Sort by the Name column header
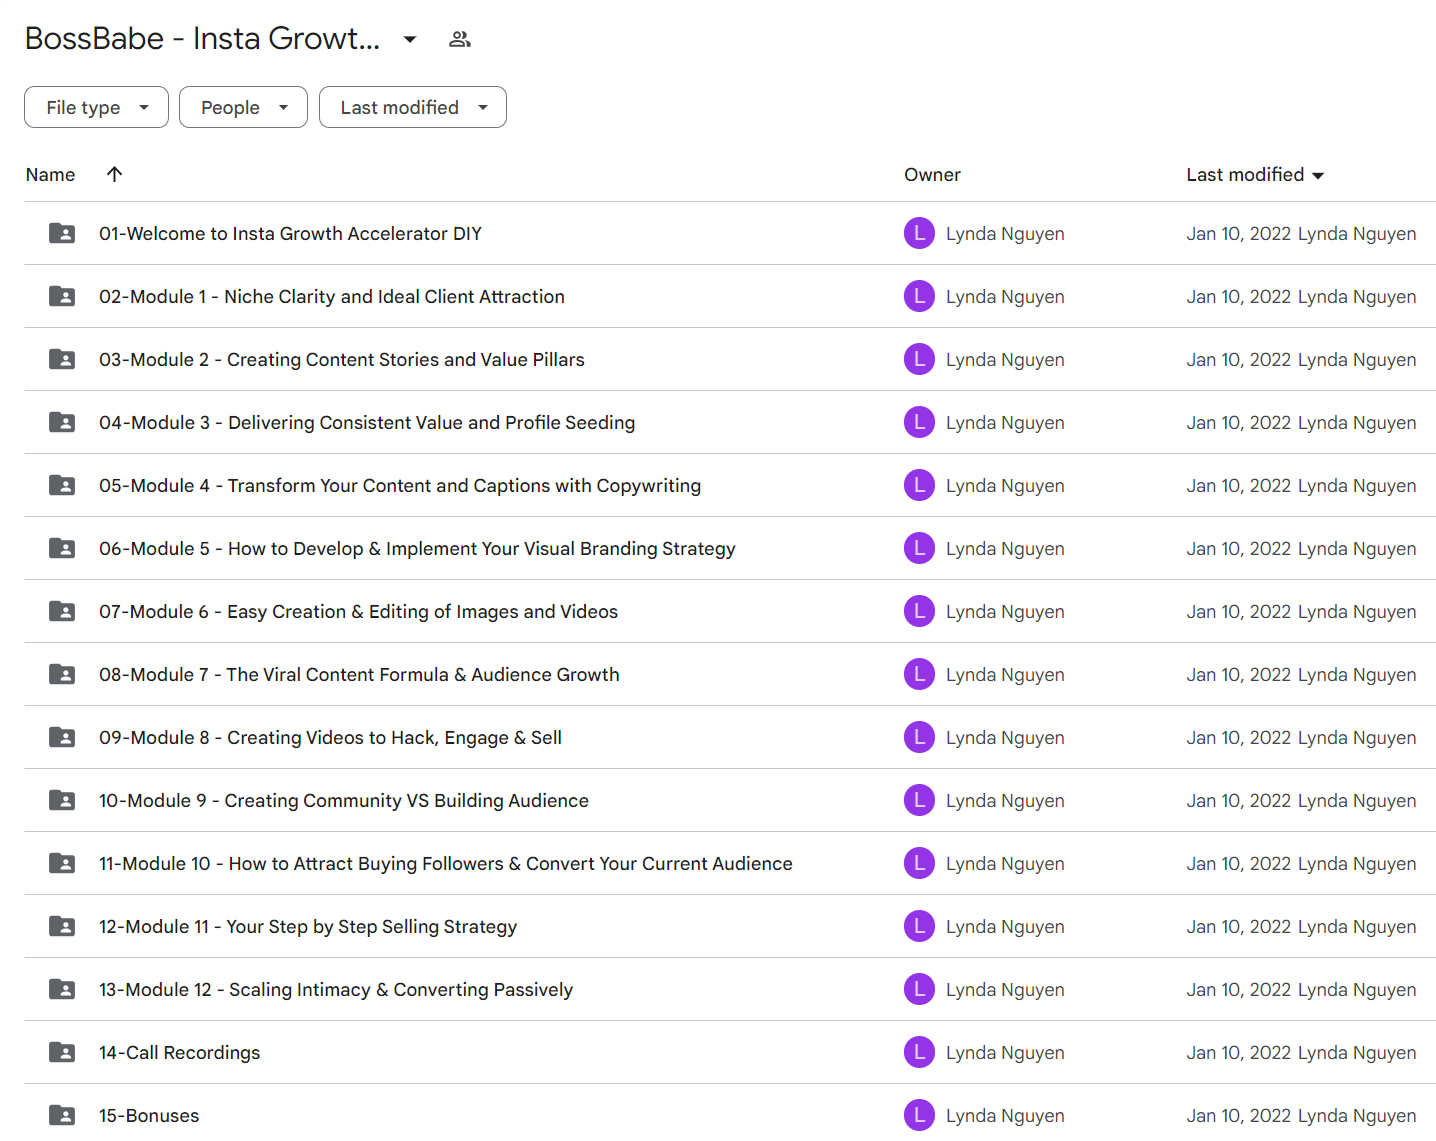Screen dimensions: 1436x1141 point(50,175)
